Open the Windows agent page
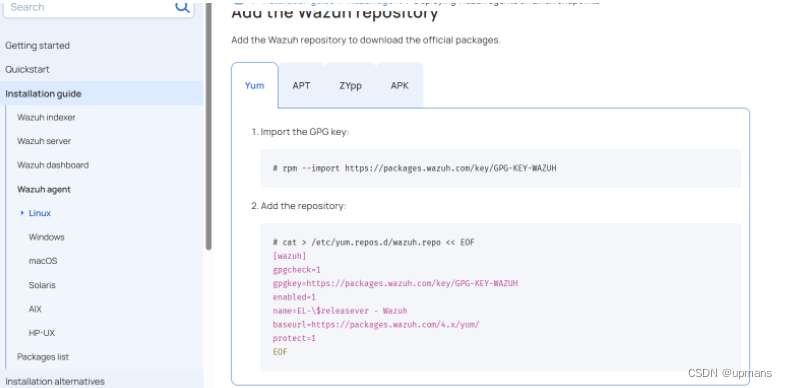The height and width of the screenshot is (388, 787). 46,237
